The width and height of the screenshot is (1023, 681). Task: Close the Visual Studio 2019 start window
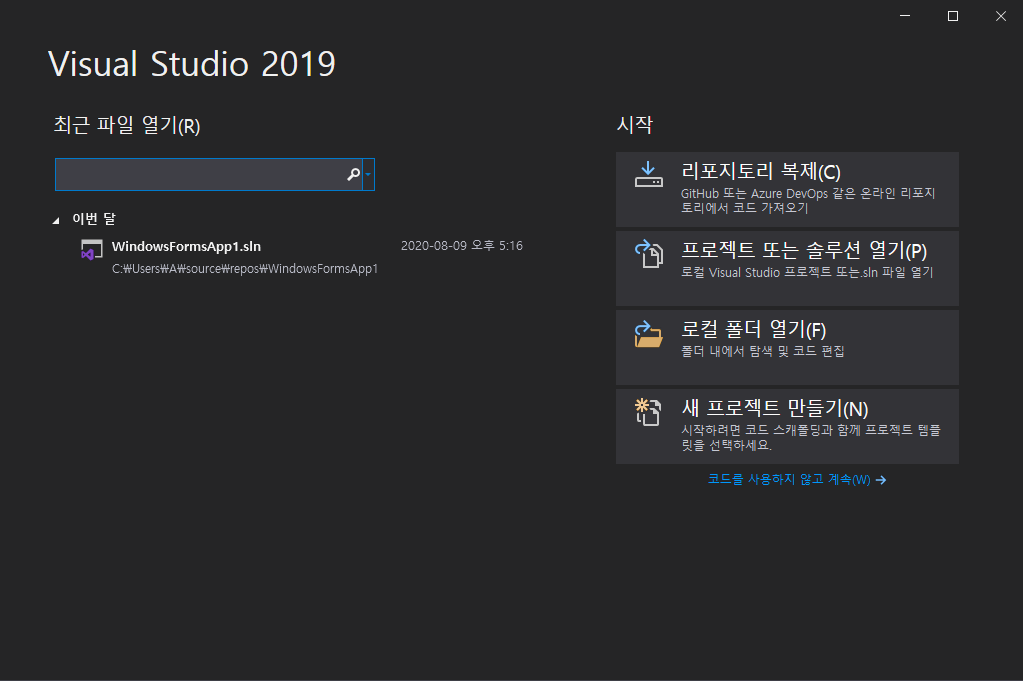tap(1001, 16)
